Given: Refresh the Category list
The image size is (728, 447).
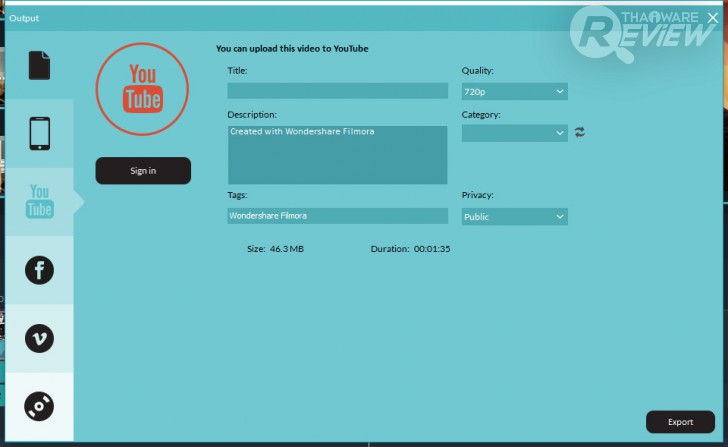Looking at the screenshot, I should 579,132.
